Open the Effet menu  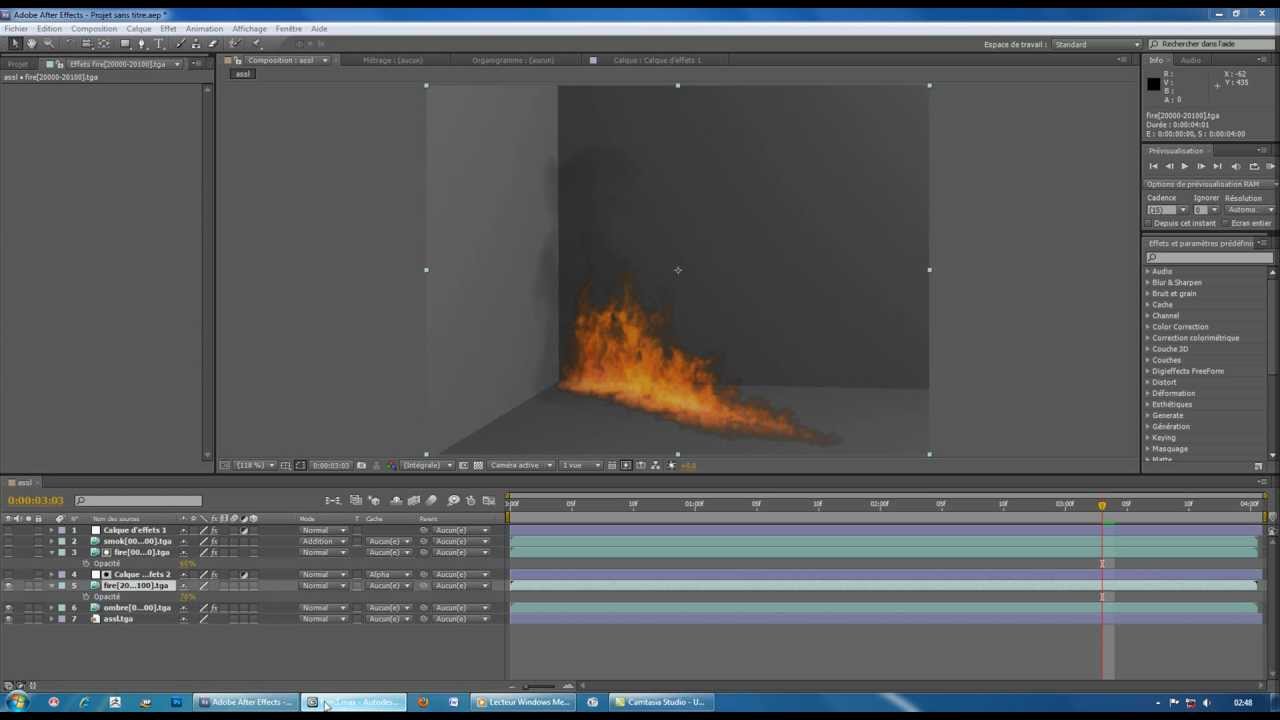coord(168,29)
